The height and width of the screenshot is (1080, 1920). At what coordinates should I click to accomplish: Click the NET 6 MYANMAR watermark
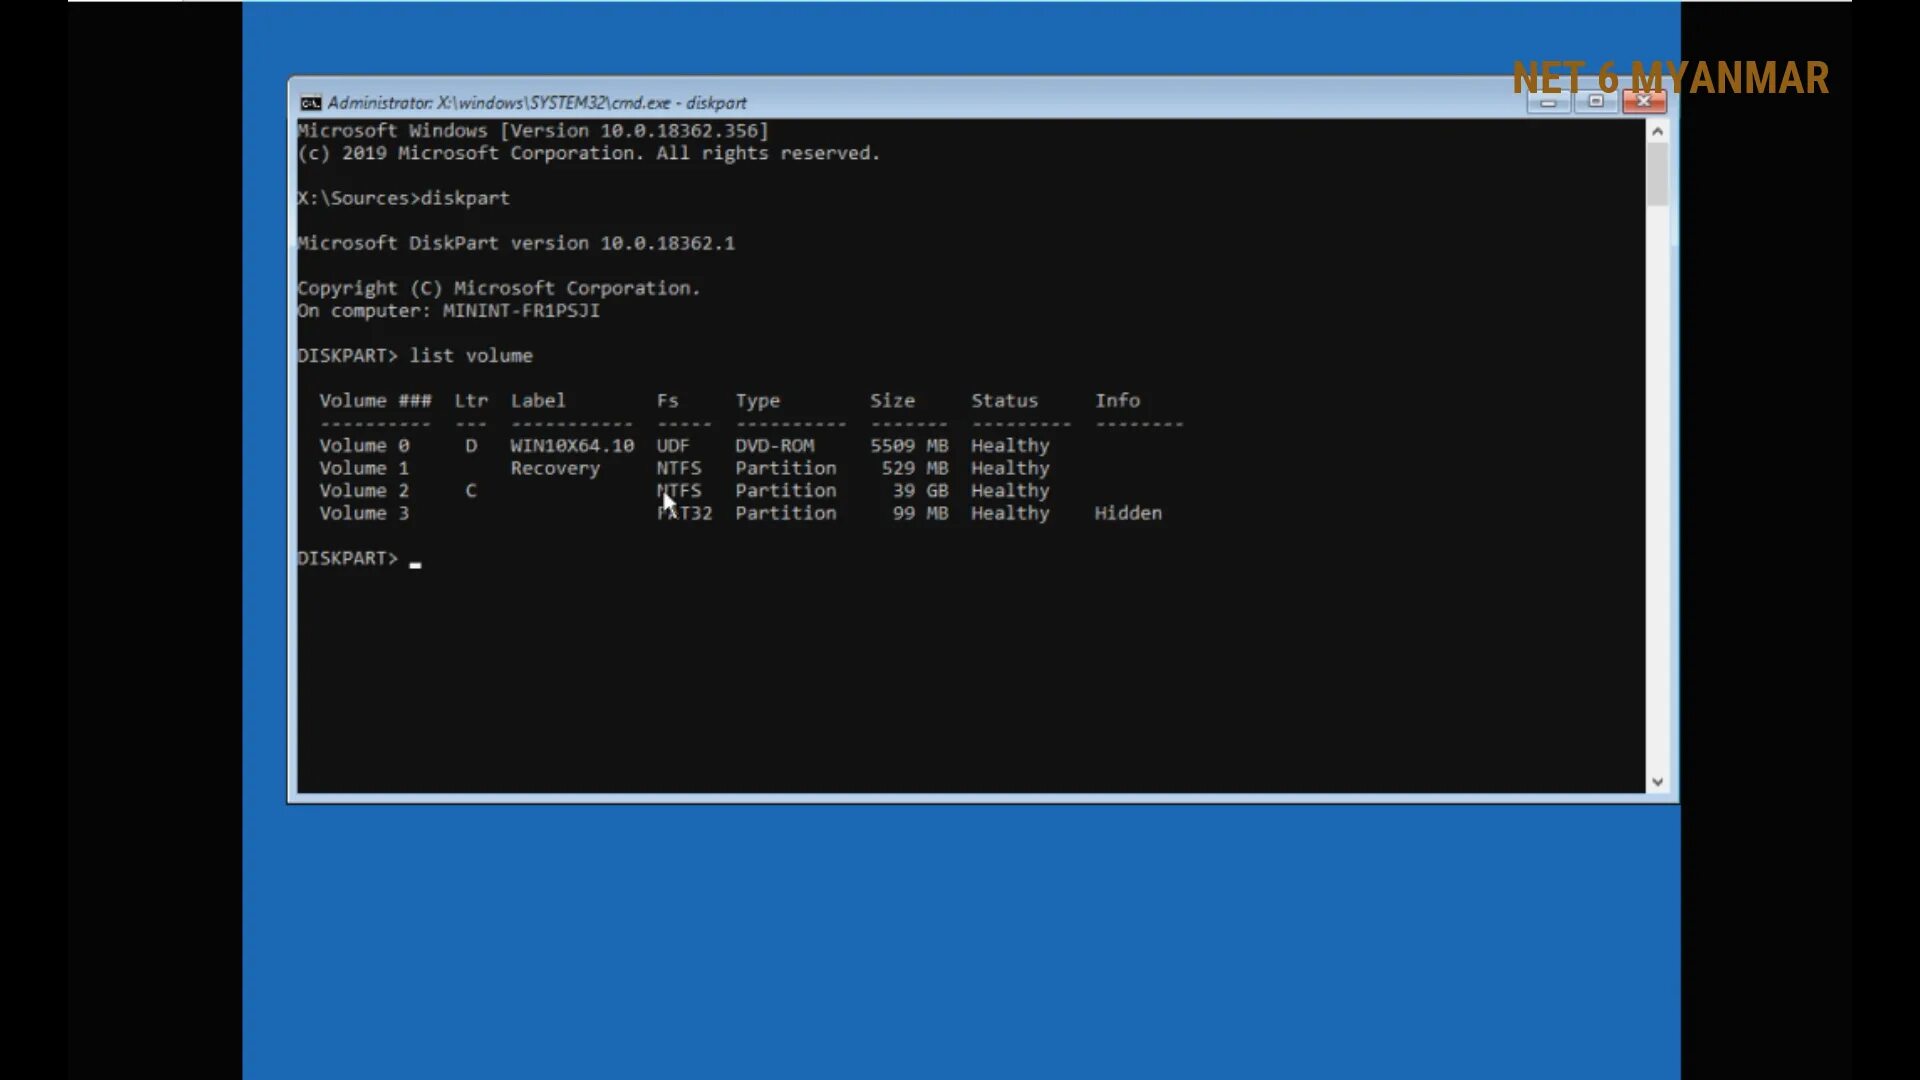[1670, 78]
